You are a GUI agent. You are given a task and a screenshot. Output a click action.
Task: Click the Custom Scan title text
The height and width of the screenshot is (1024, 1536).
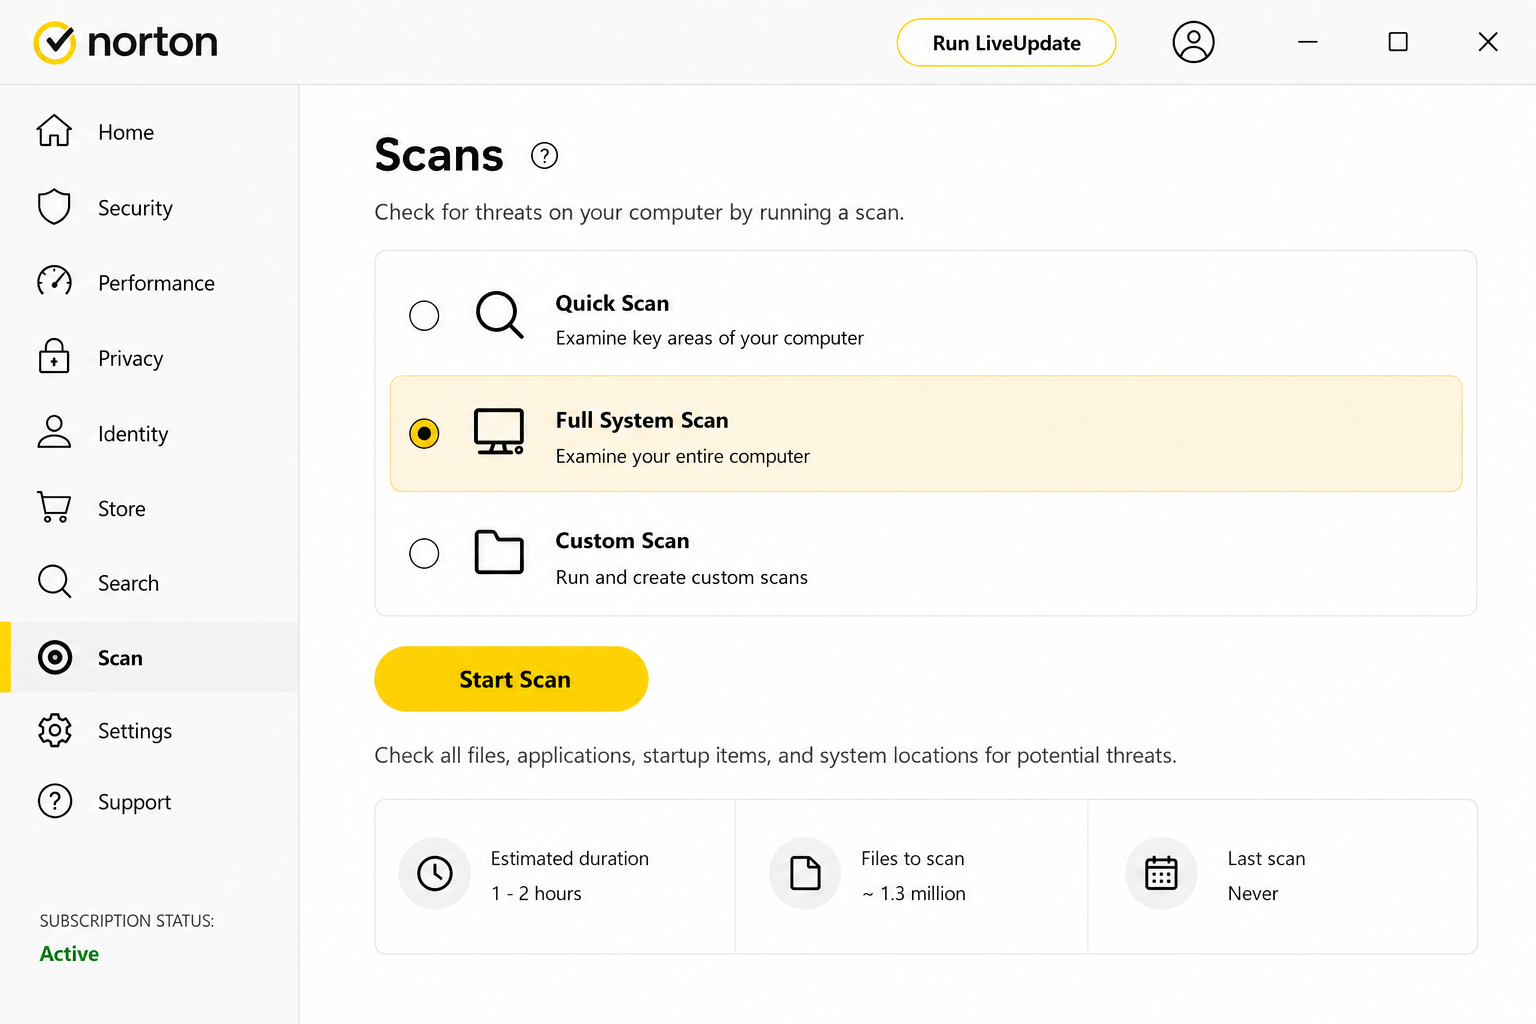coord(622,540)
